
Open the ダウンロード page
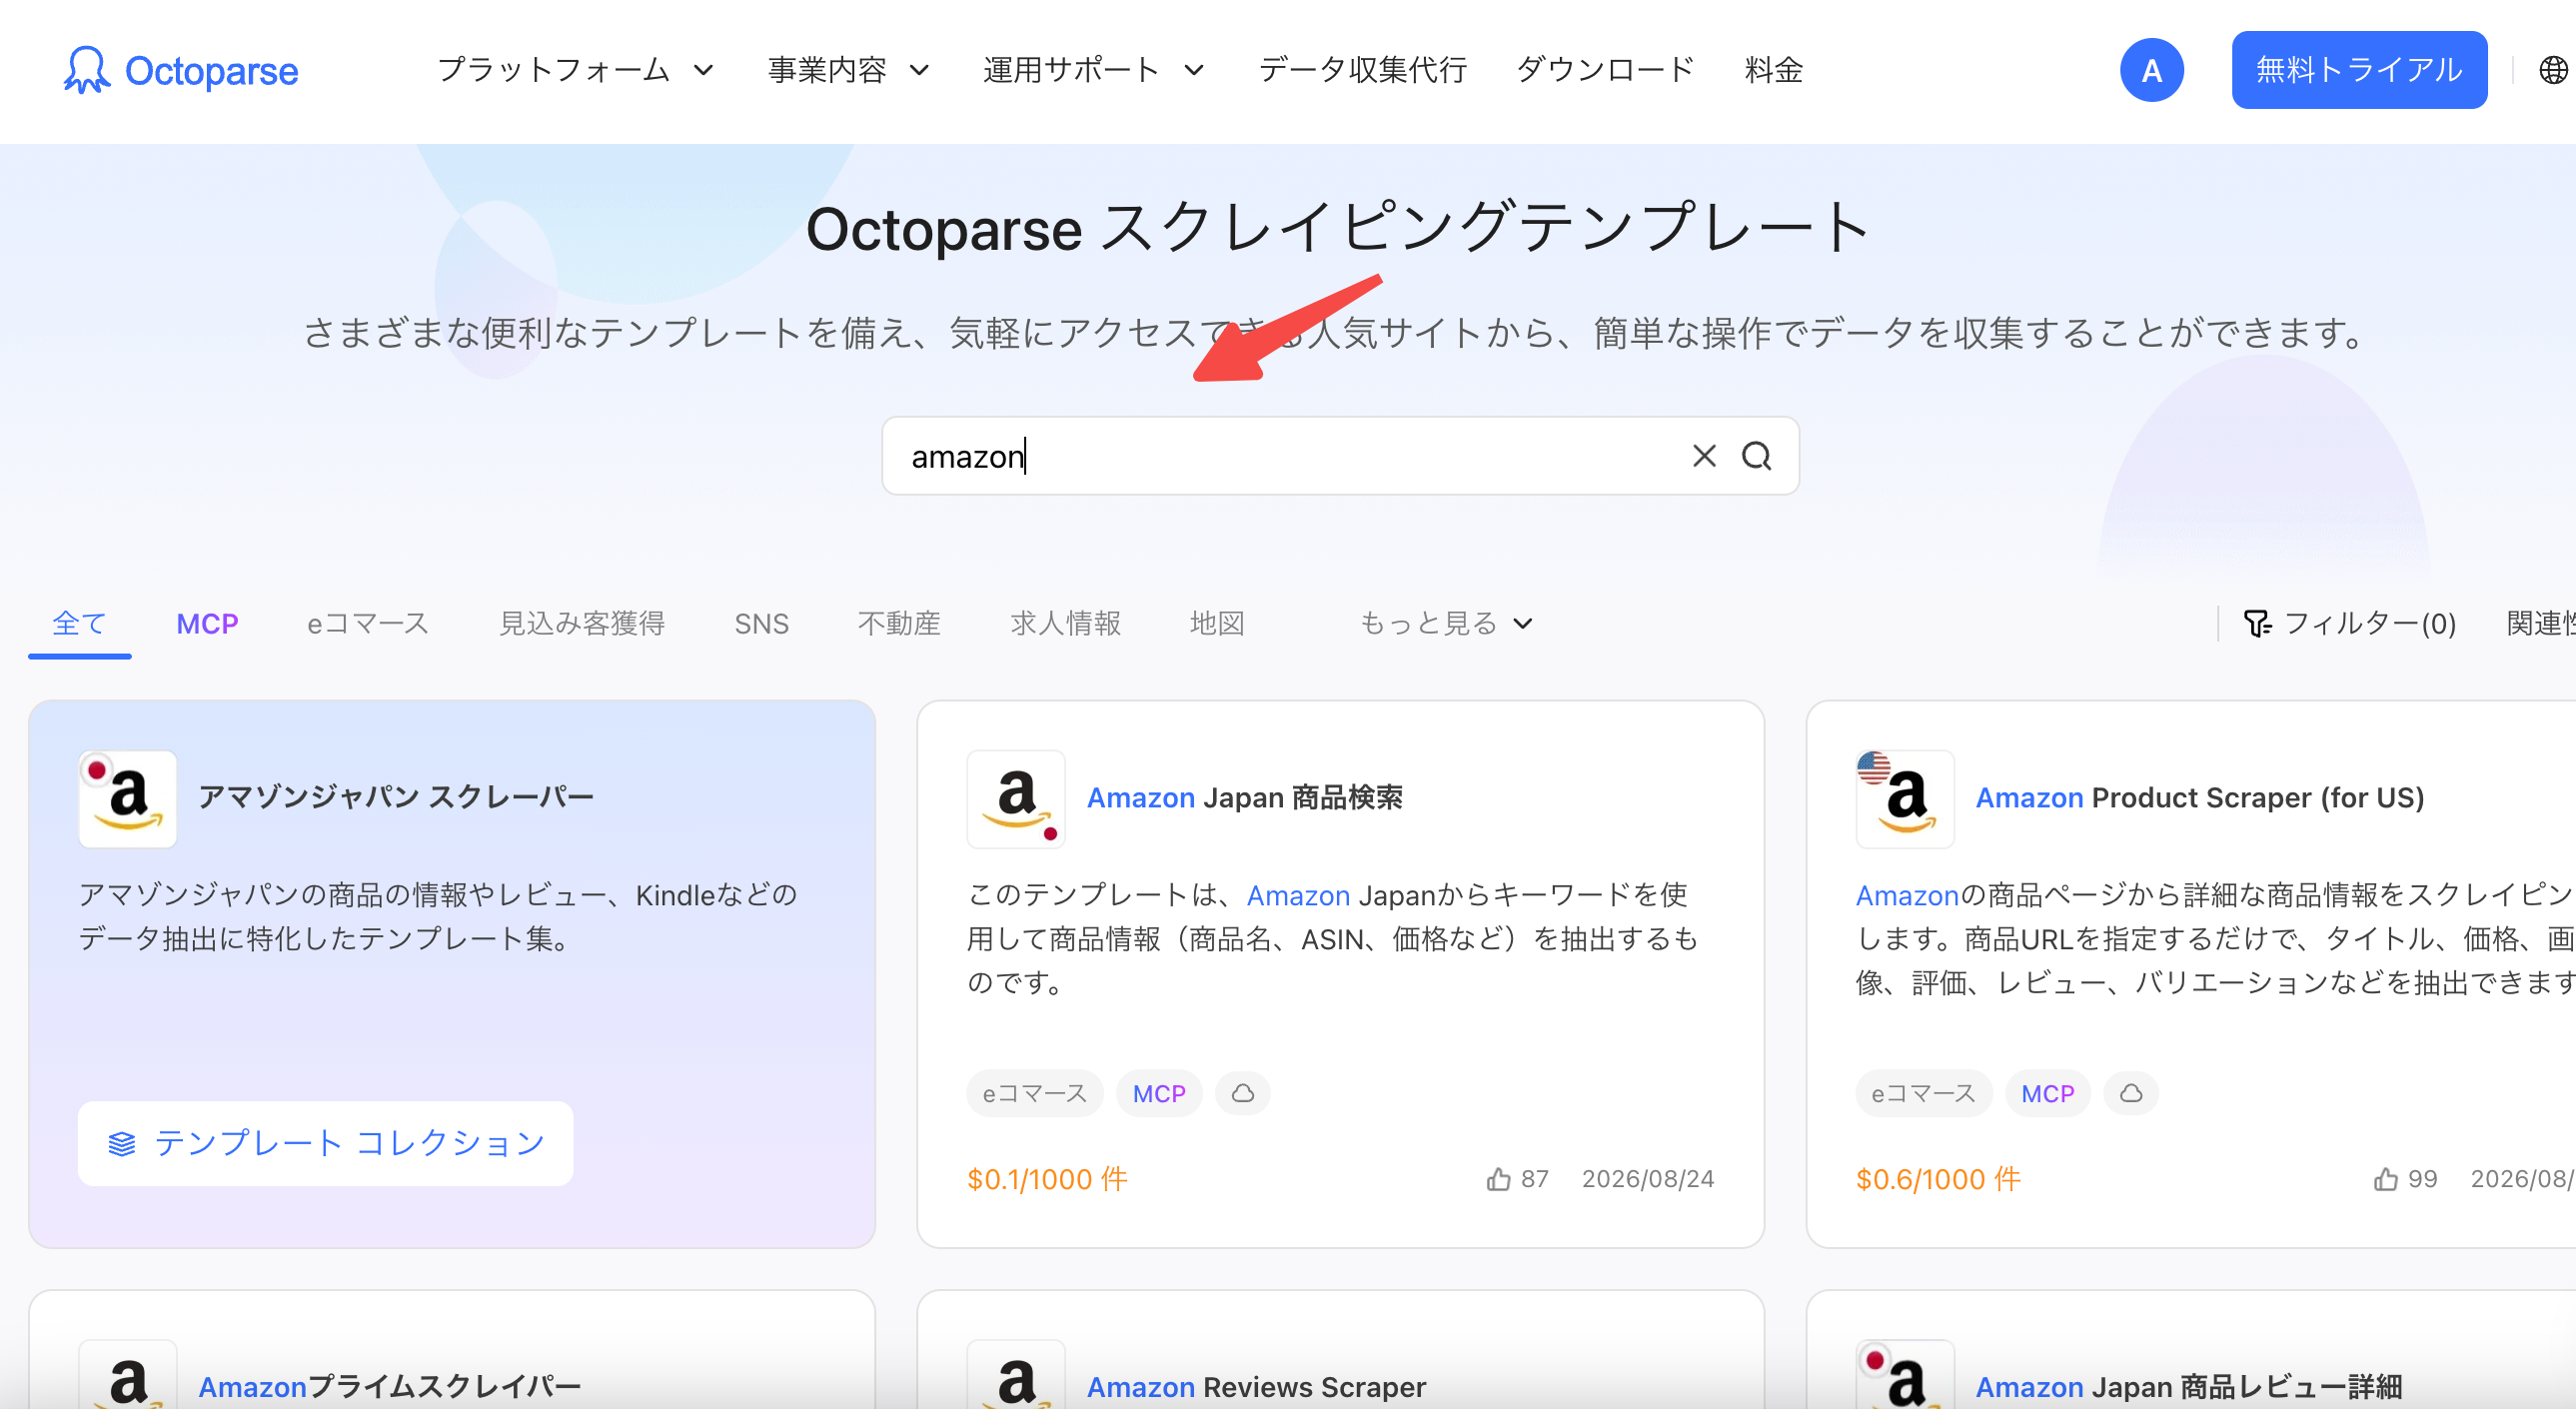1605,70
